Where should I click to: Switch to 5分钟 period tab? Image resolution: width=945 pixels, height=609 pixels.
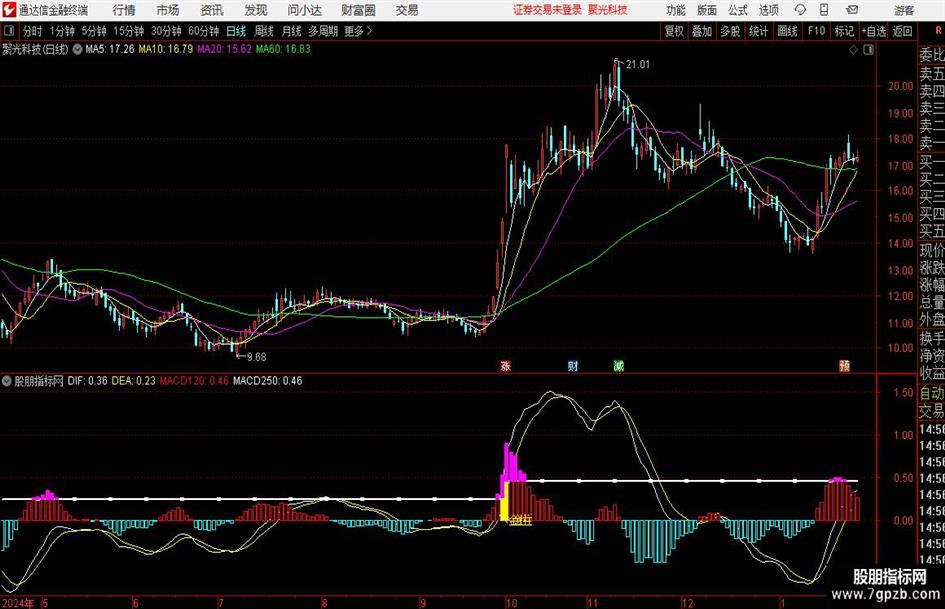tap(94, 31)
